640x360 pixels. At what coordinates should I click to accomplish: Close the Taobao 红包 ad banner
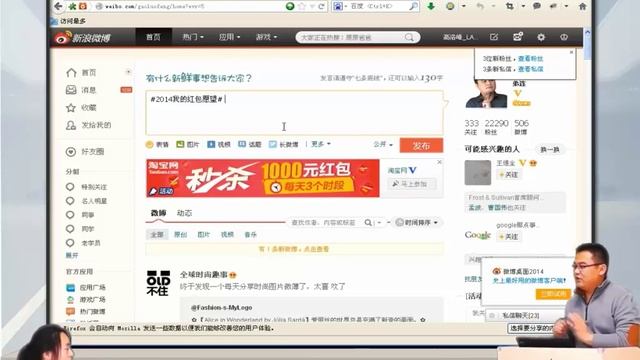coord(439,162)
